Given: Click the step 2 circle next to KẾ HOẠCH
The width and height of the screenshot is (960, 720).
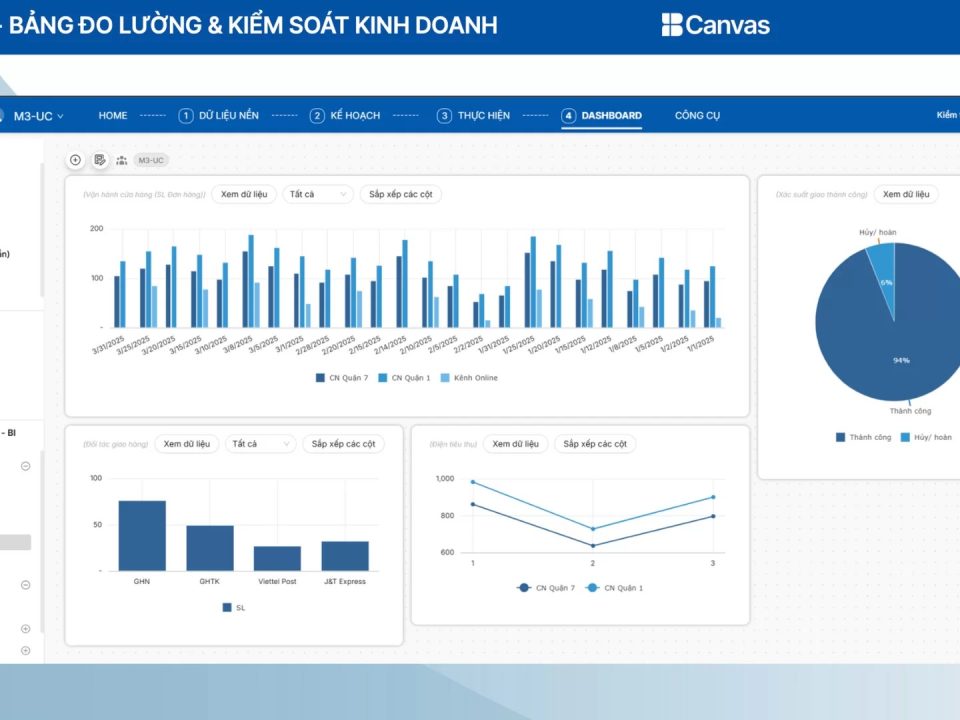Looking at the screenshot, I should coord(317,116).
